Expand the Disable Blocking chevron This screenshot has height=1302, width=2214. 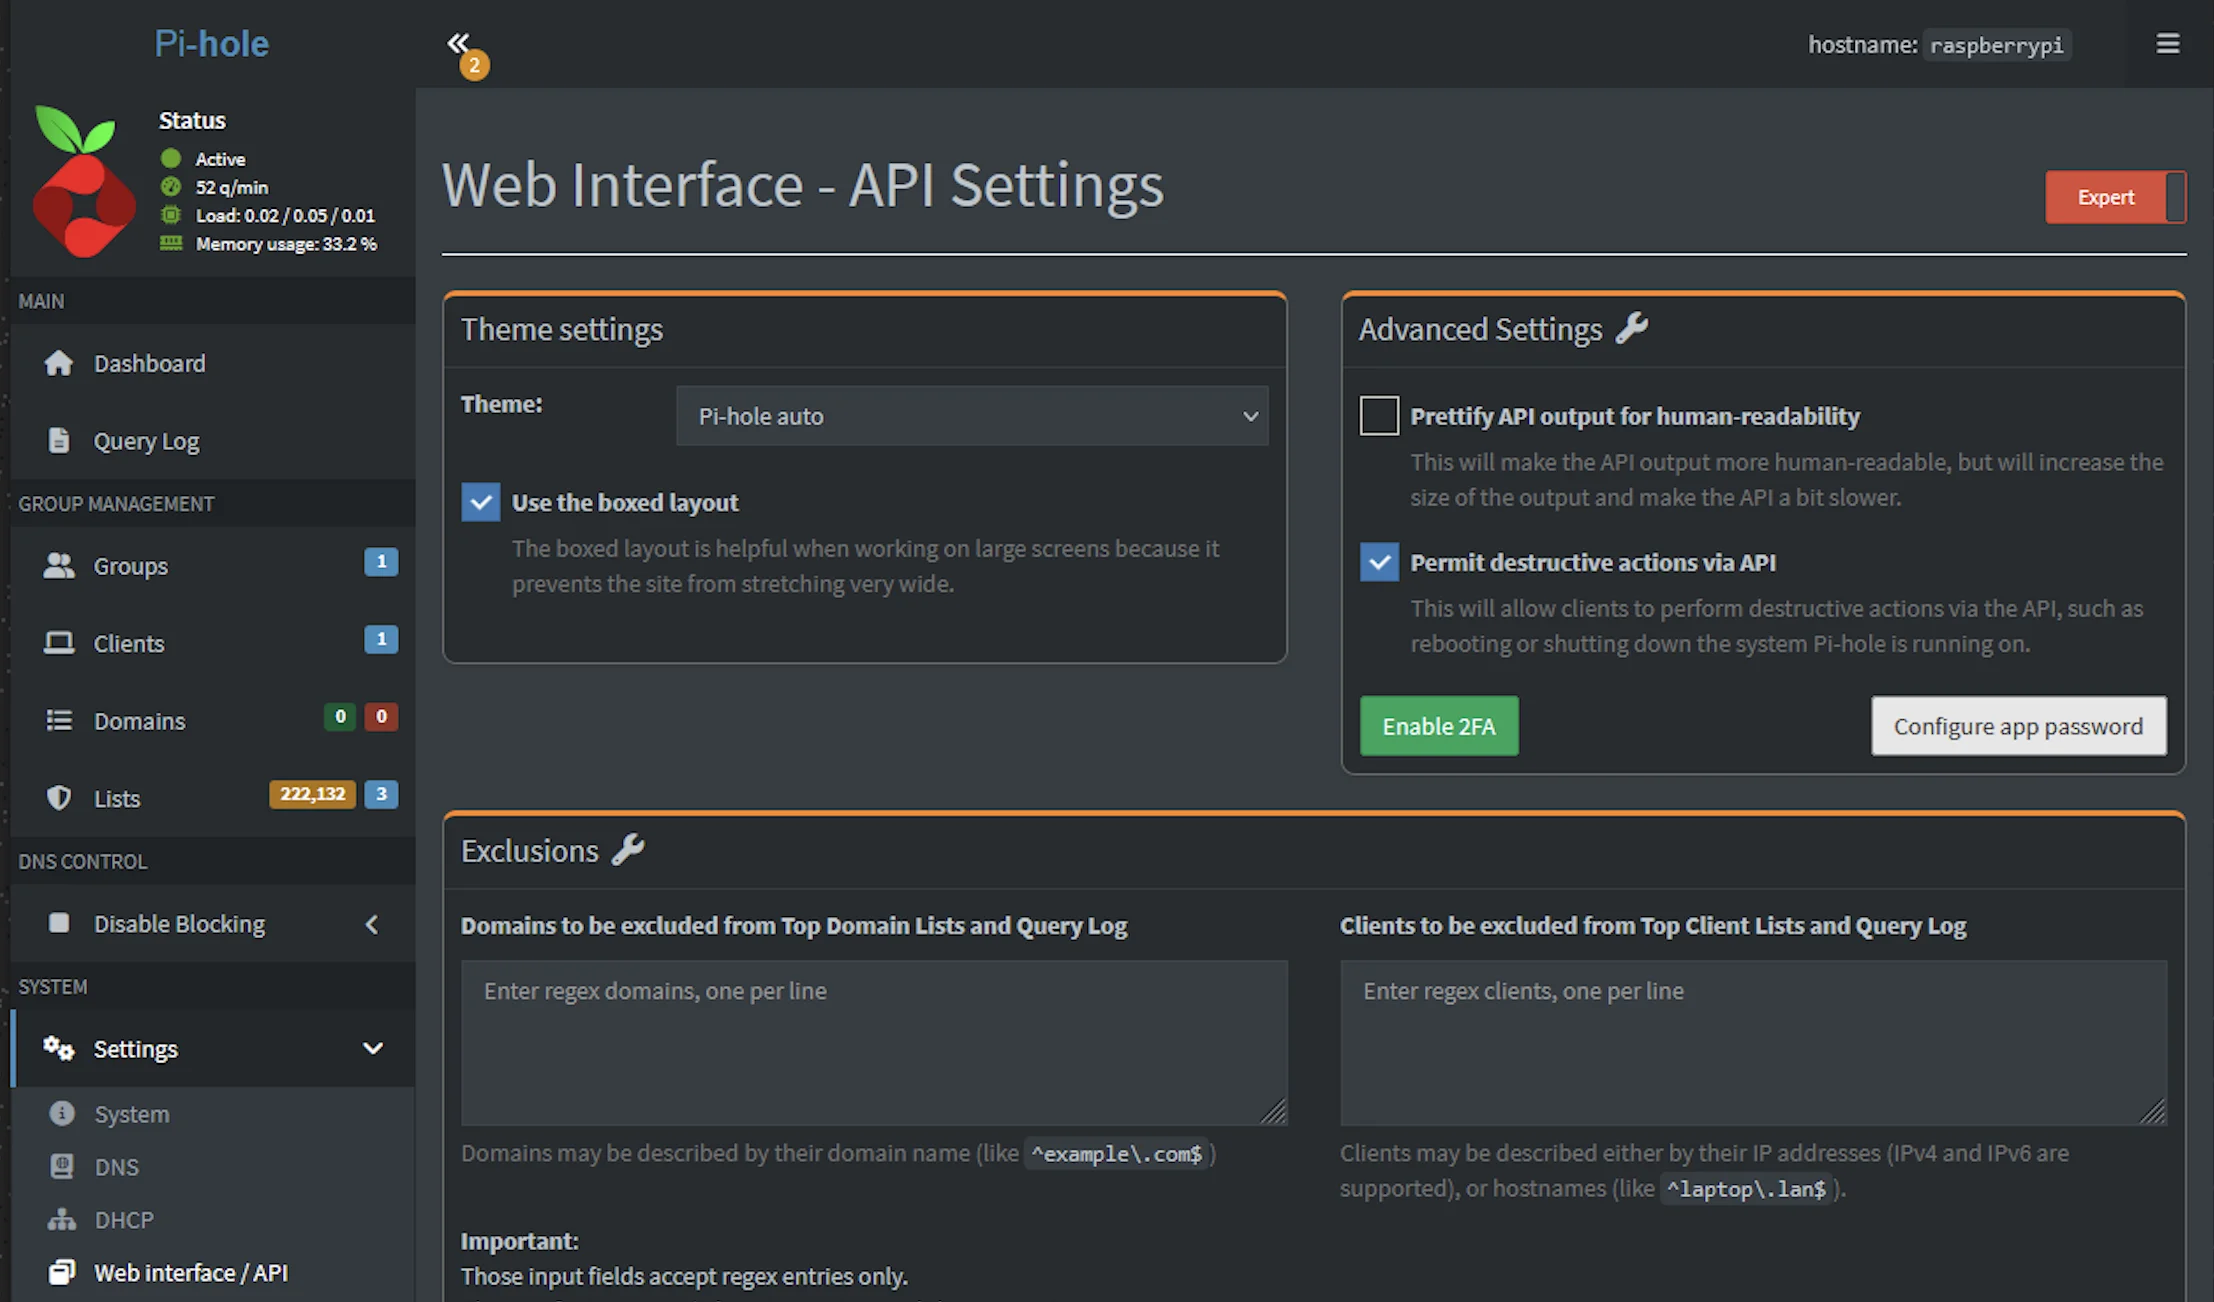click(x=372, y=923)
